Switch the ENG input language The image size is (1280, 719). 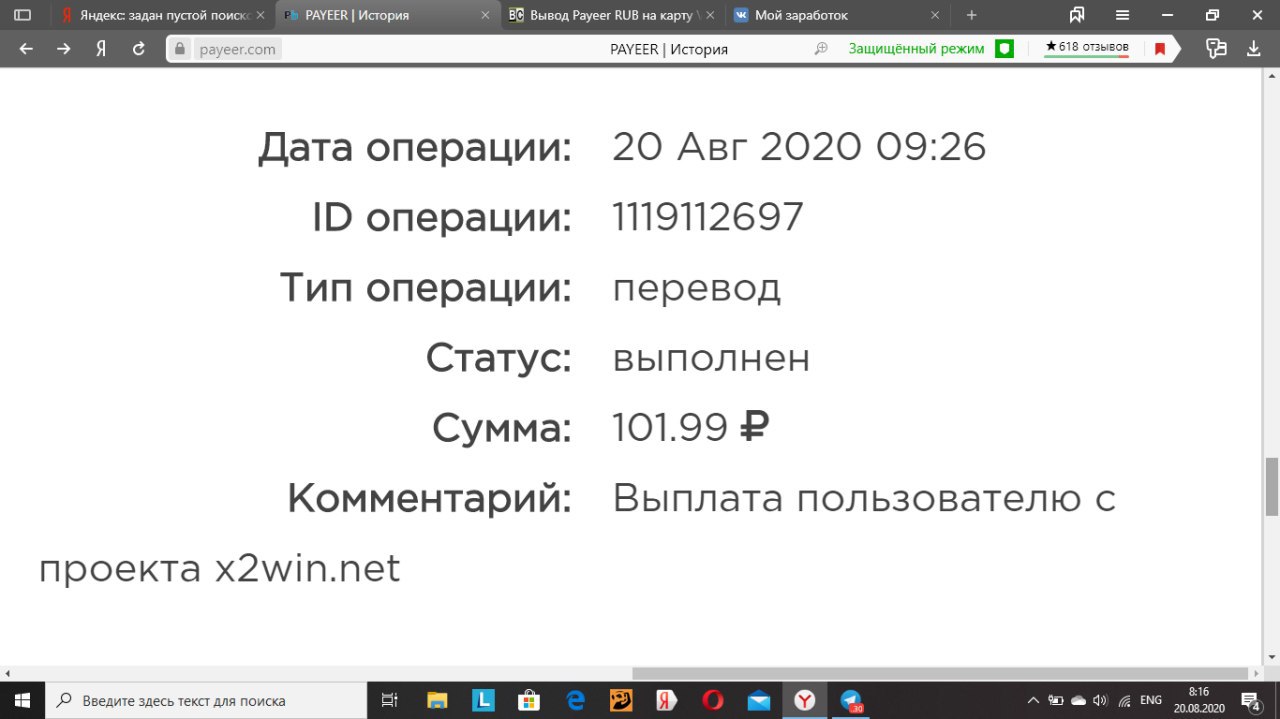pos(1151,700)
